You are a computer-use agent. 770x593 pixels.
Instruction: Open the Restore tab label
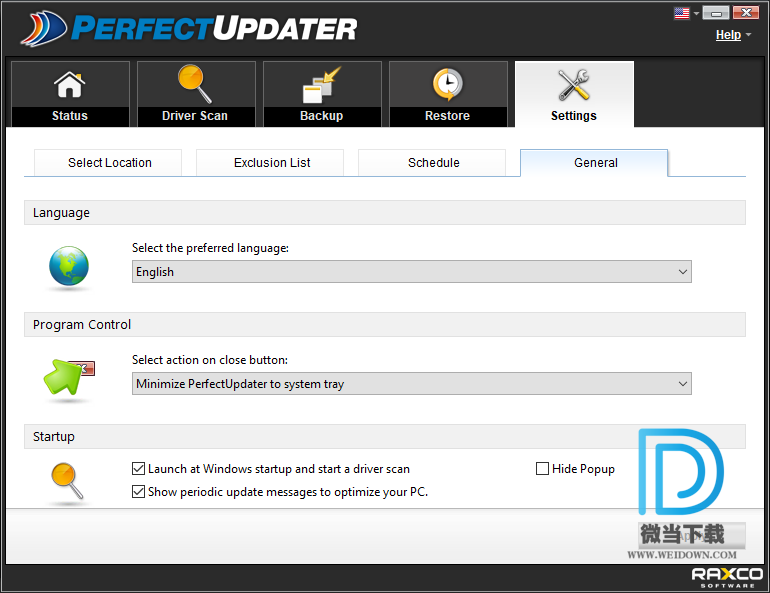[x=447, y=116]
